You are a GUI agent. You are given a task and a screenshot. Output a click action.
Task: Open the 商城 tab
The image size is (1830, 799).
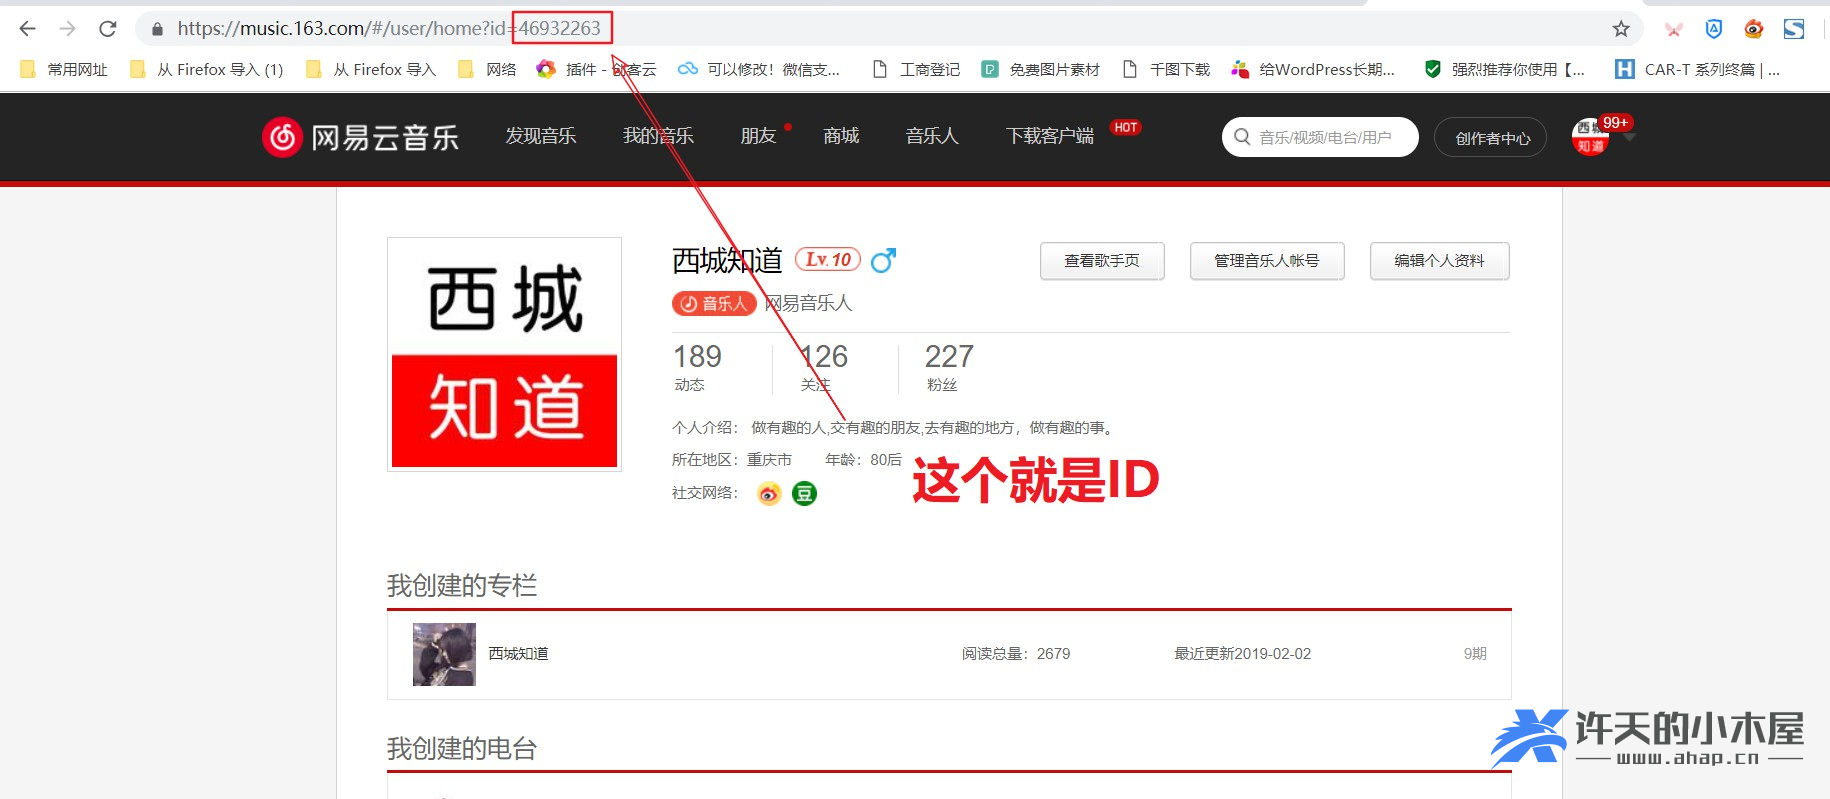pos(841,136)
